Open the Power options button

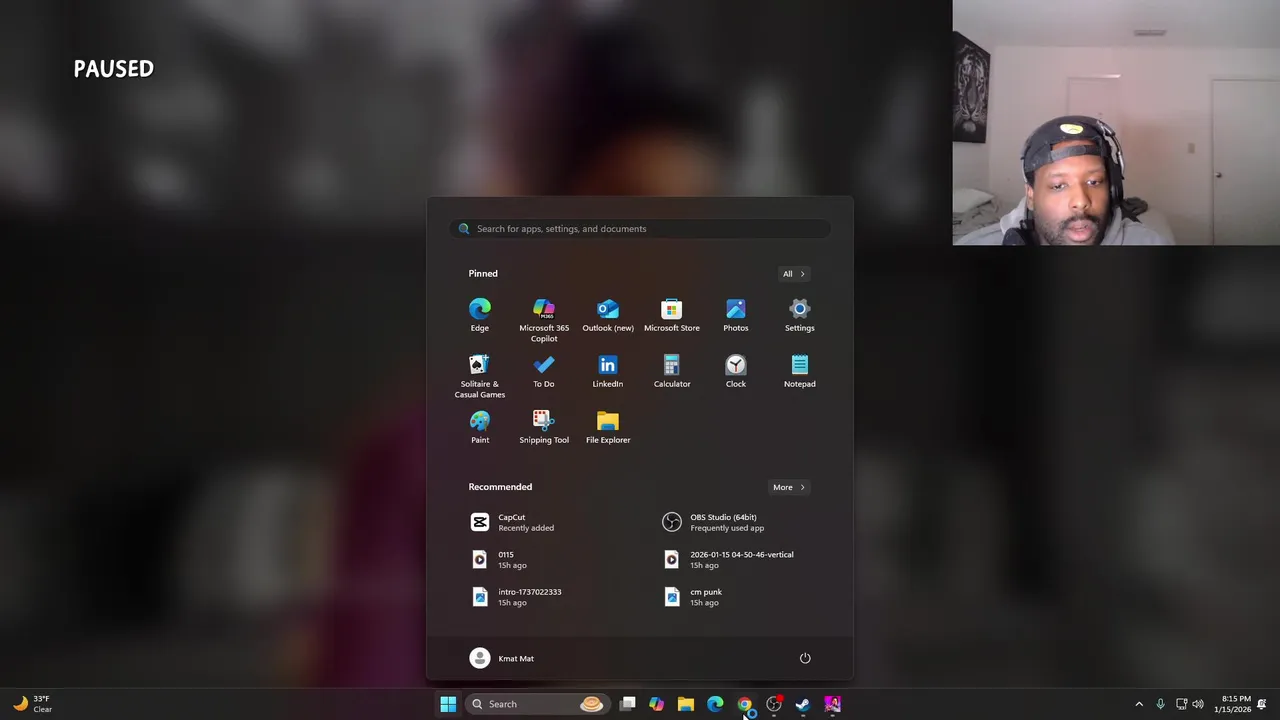point(805,658)
